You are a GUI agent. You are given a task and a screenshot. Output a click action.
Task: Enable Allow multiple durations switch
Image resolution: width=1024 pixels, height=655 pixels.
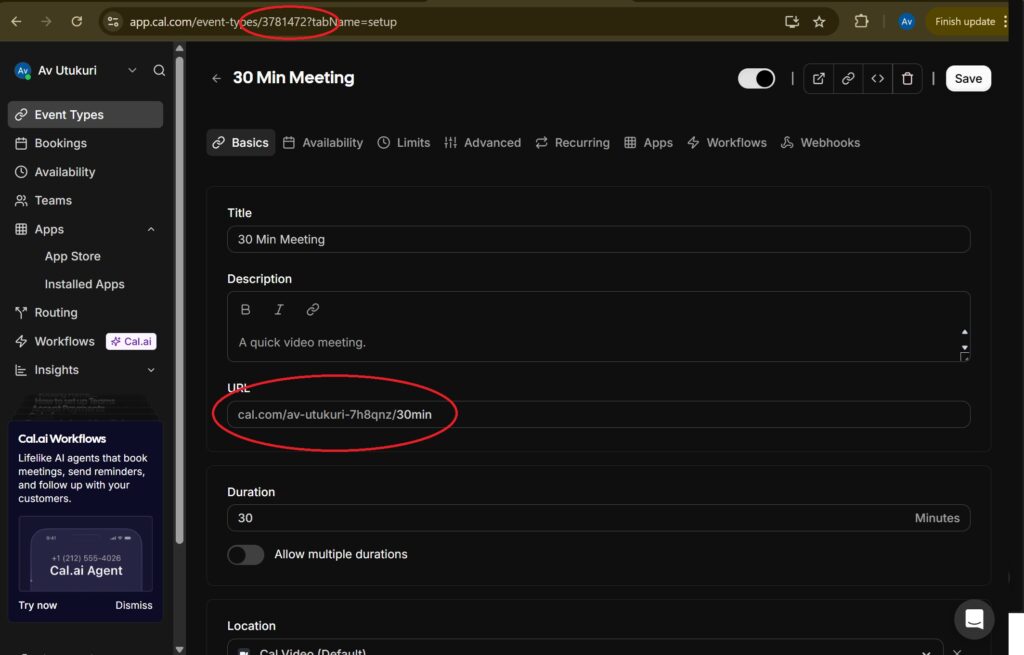tap(246, 554)
